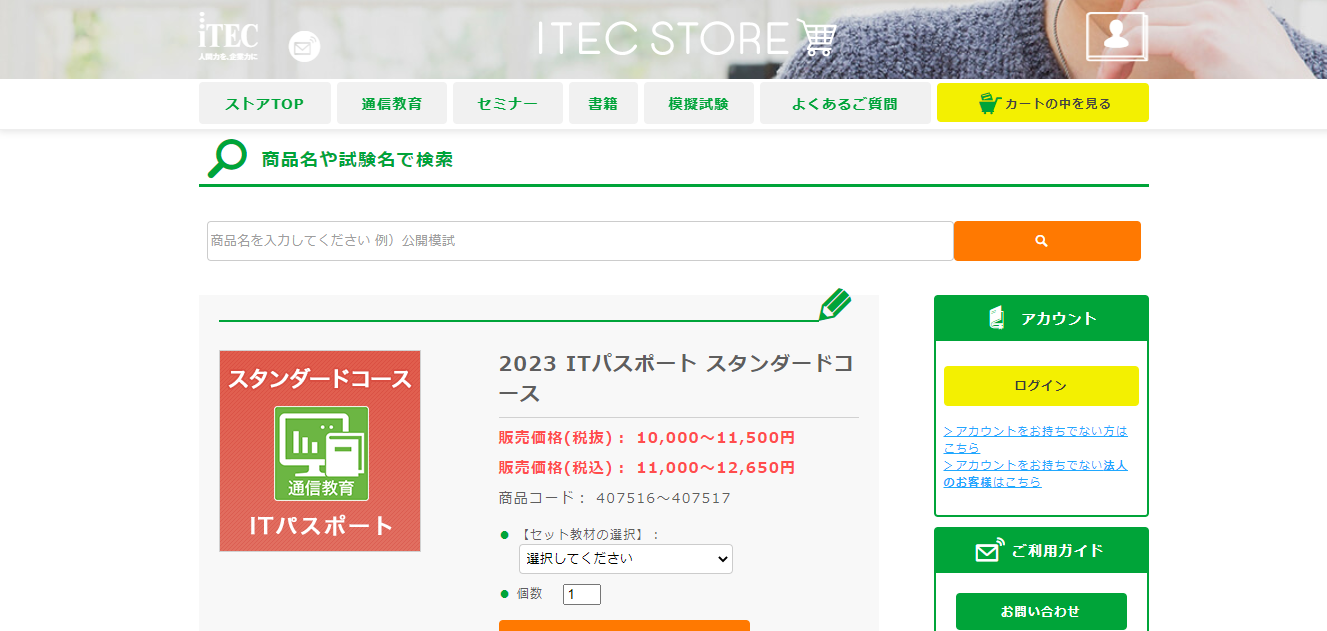Open the 模擬試験 menu item
Screen dimensions: 1327x631
(x=699, y=104)
